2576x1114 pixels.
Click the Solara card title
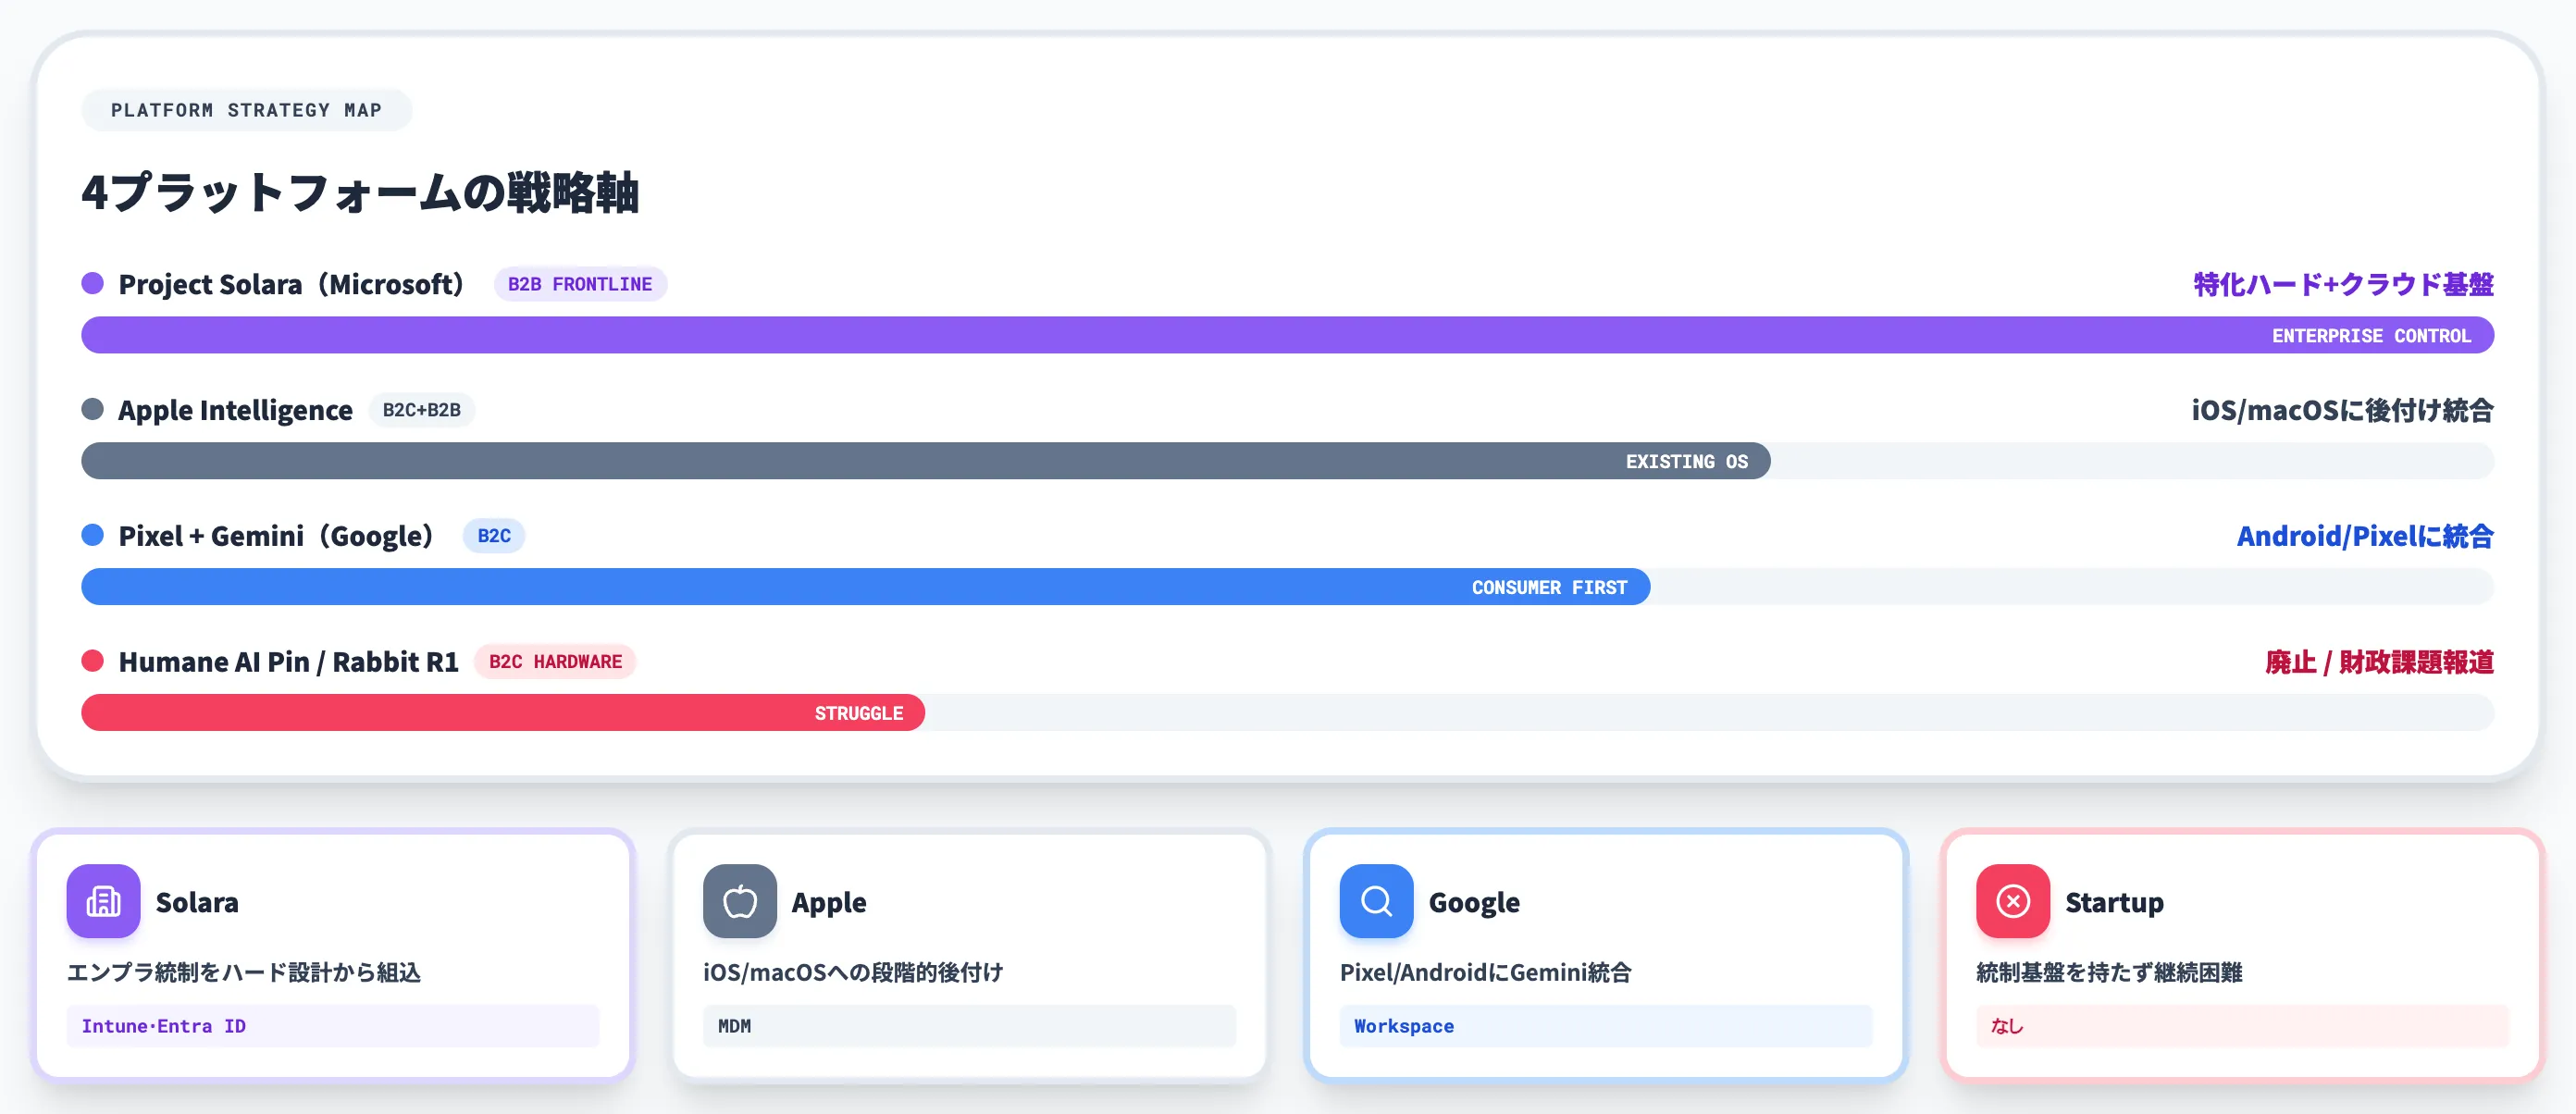(x=197, y=902)
